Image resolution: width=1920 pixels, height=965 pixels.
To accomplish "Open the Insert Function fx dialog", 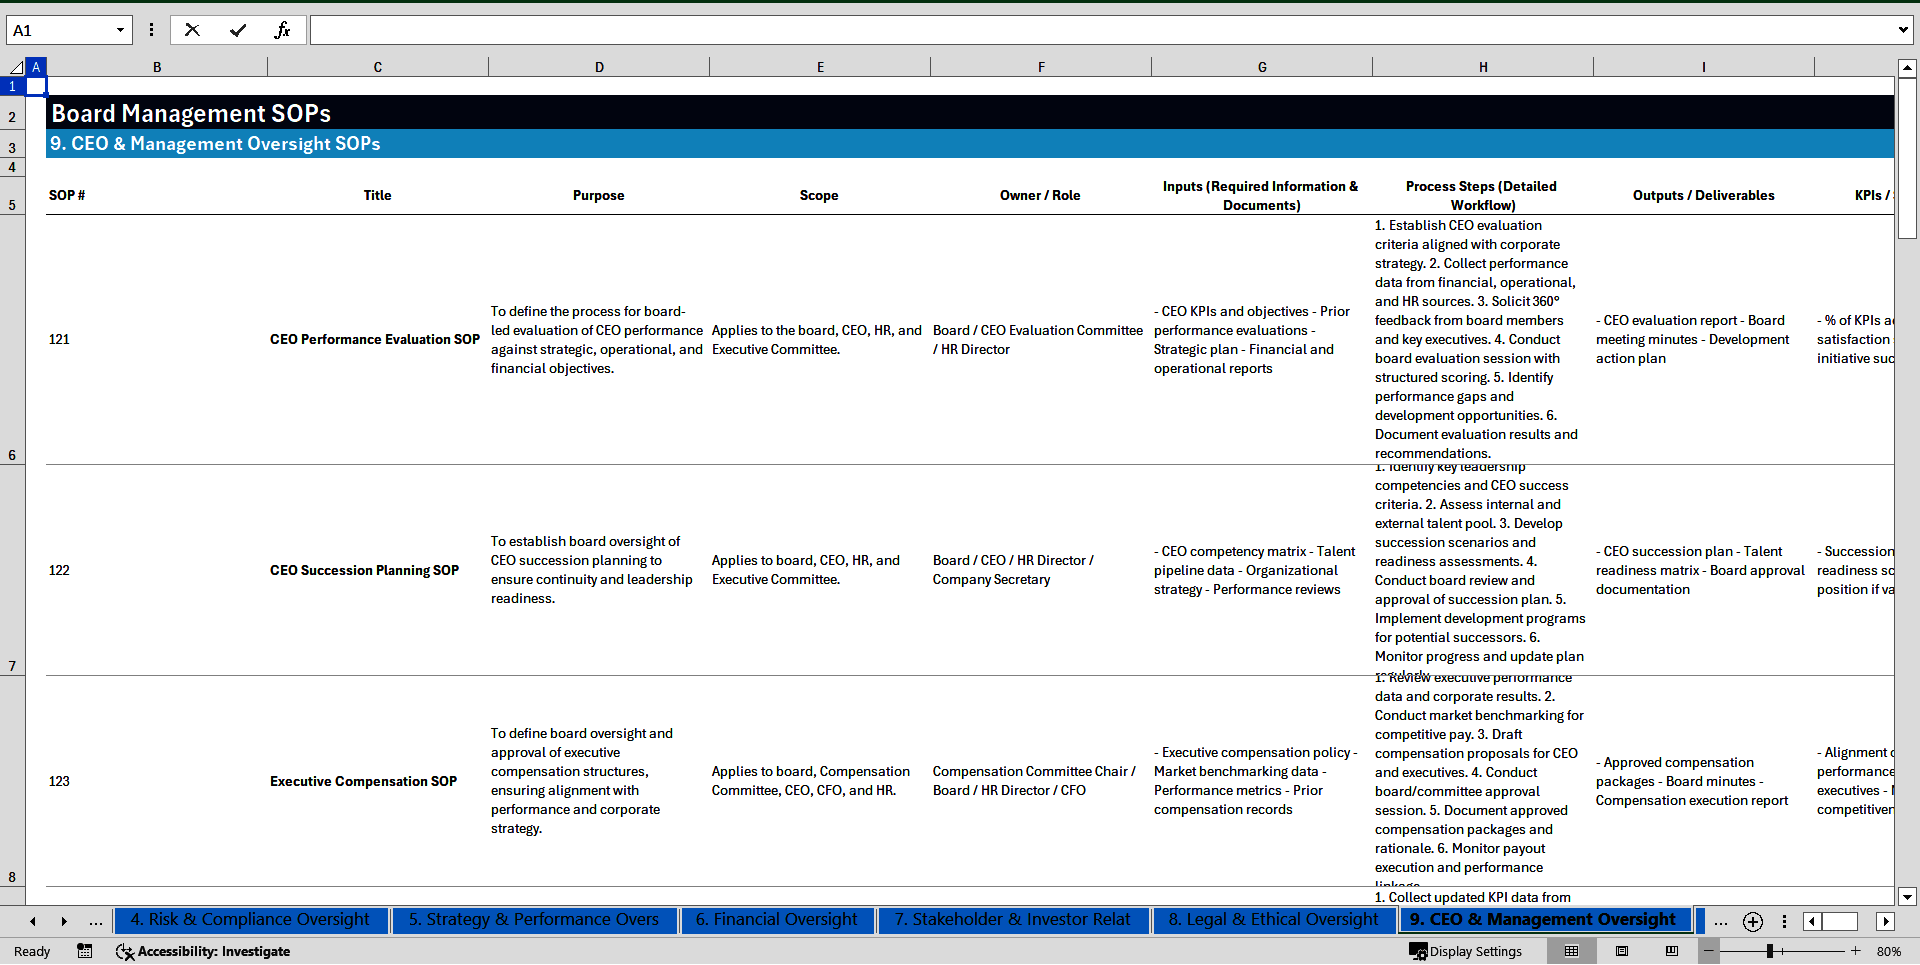I will [282, 30].
